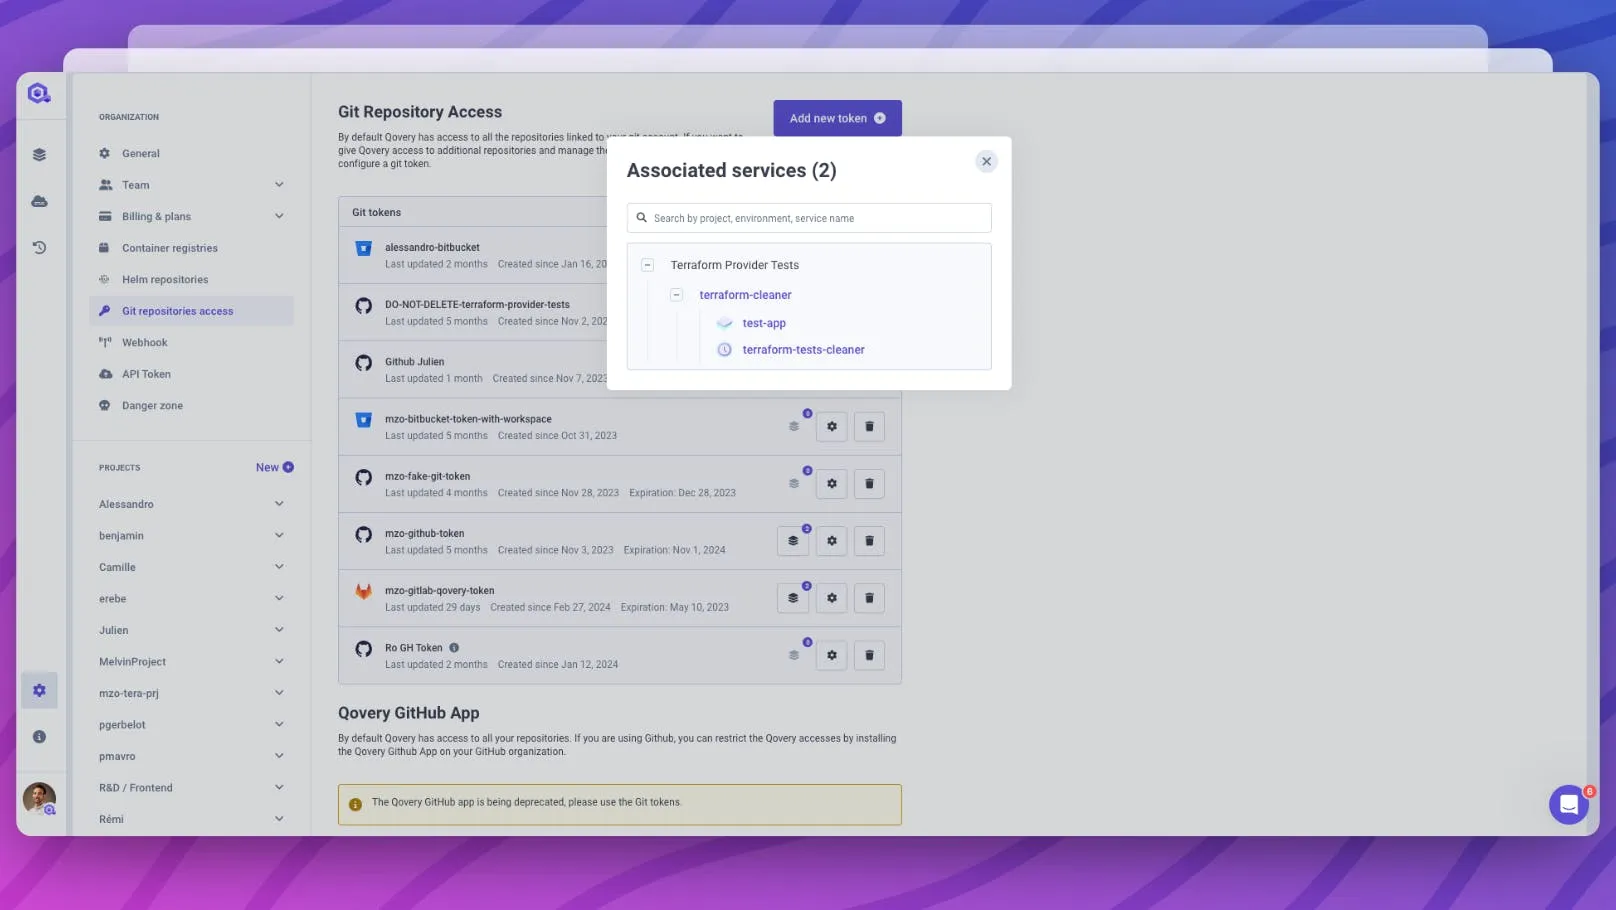Delete the mzo-bitbucket-token-with-workspace token
This screenshot has width=1616, height=910.
pyautogui.click(x=869, y=427)
